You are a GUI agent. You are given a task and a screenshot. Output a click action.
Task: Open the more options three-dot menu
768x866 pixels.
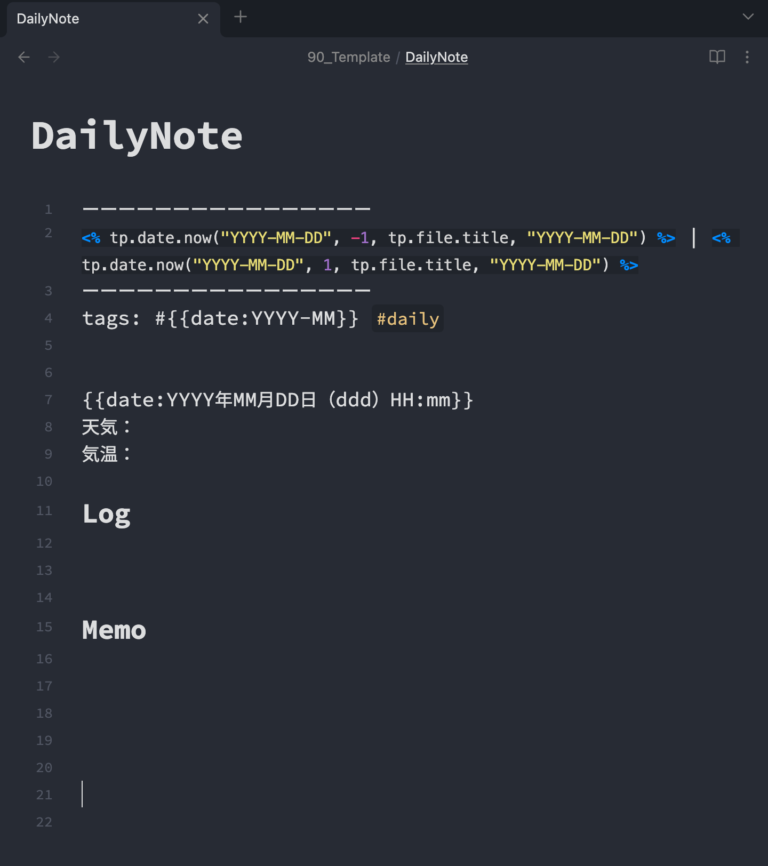(x=747, y=57)
